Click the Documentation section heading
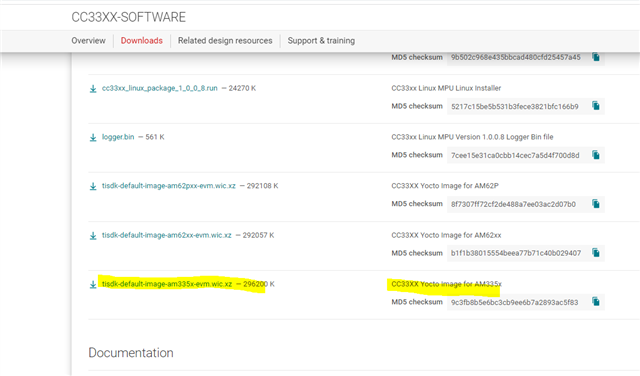 tap(131, 353)
